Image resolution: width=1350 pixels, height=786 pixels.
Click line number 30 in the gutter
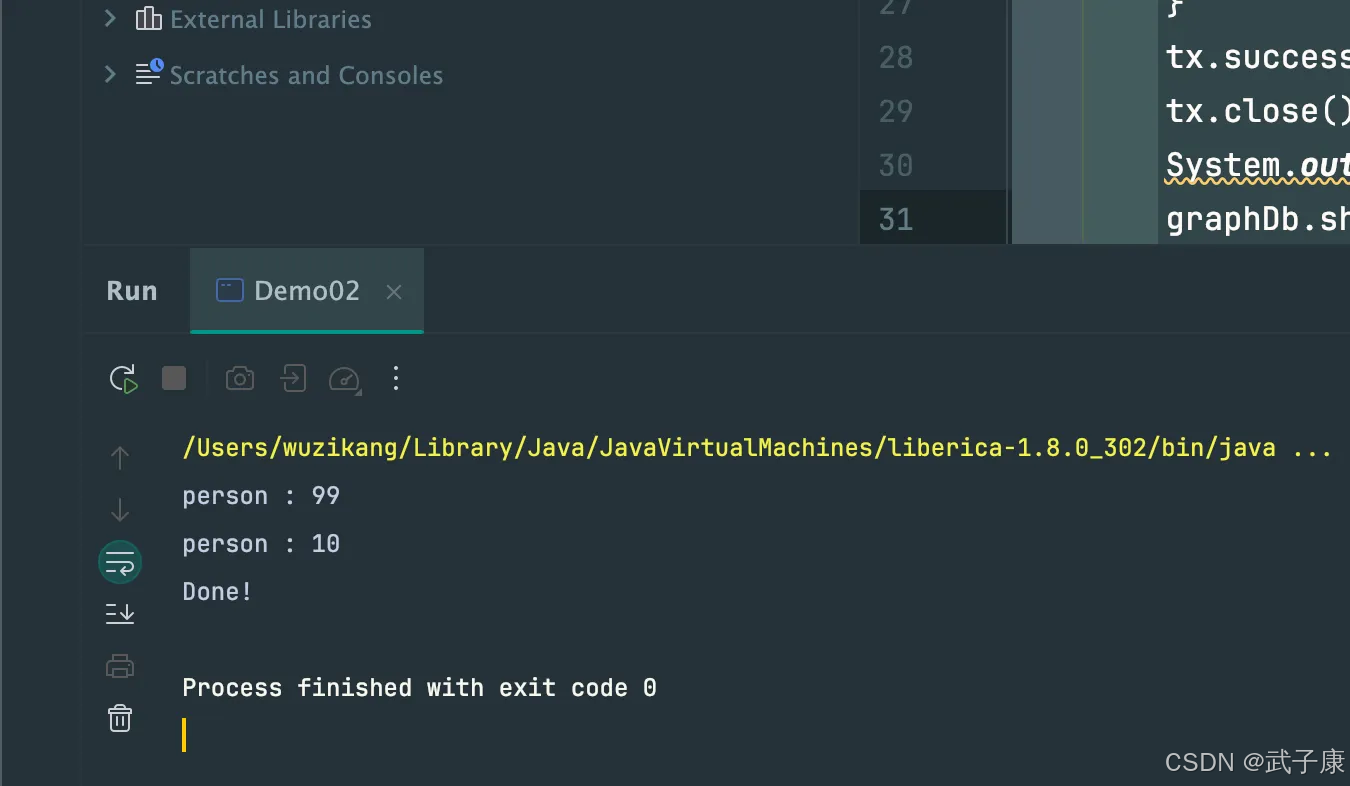[x=895, y=165]
